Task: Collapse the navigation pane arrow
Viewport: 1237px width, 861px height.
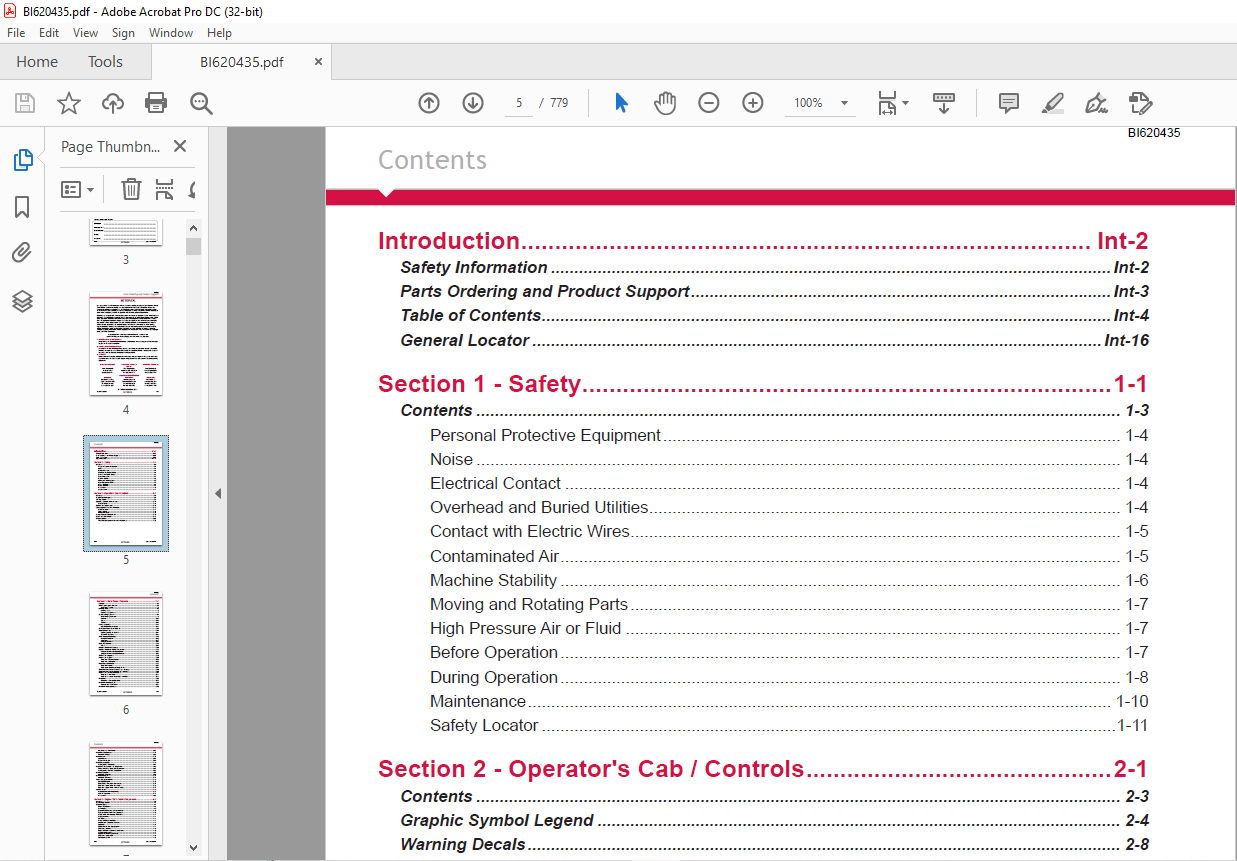Action: coord(218,493)
